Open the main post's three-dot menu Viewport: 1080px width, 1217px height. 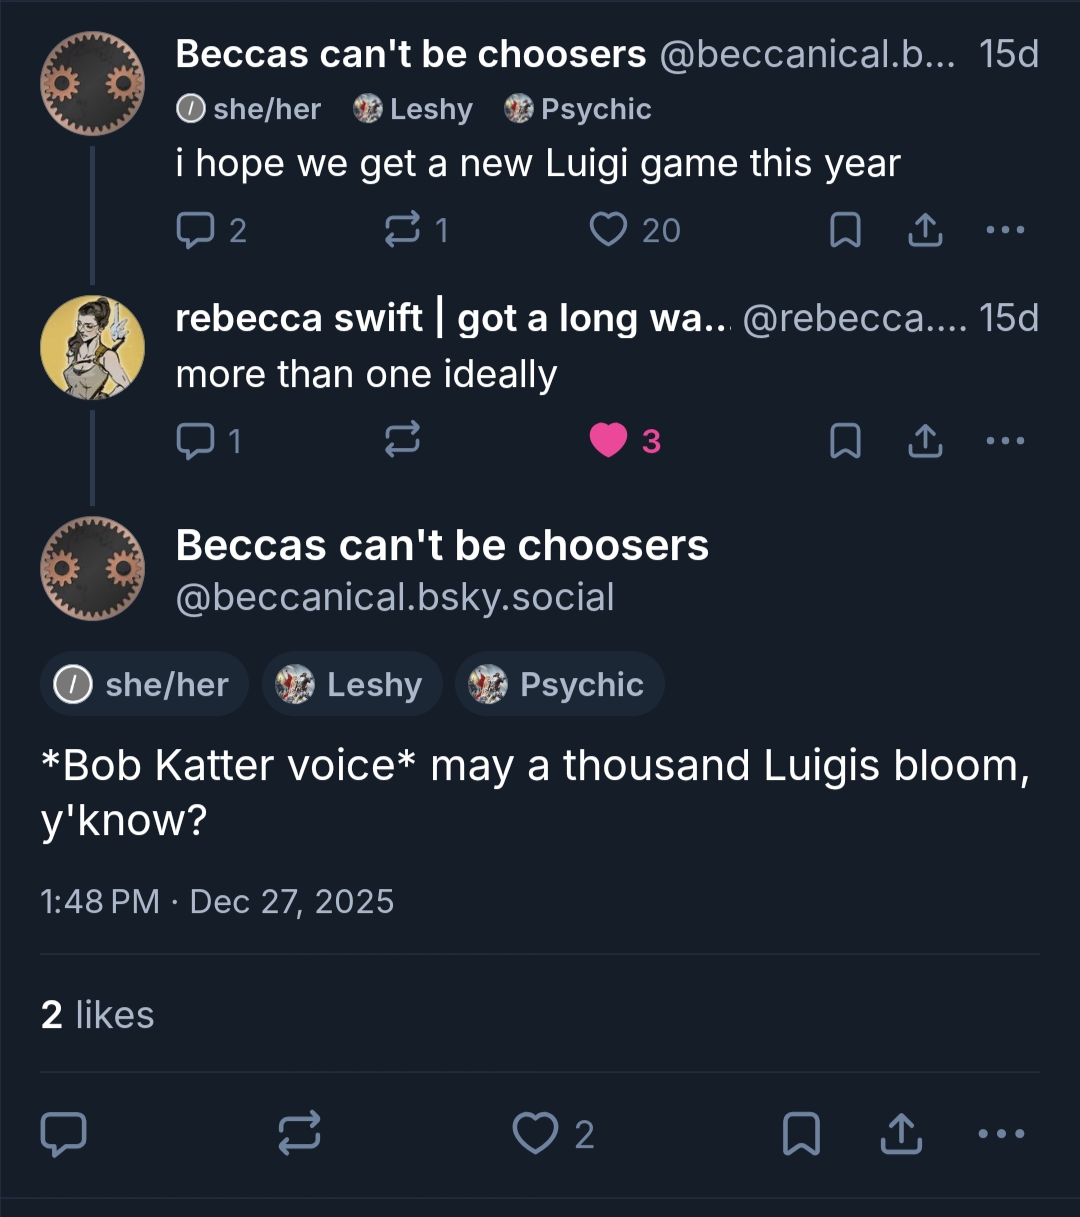point(1001,1134)
